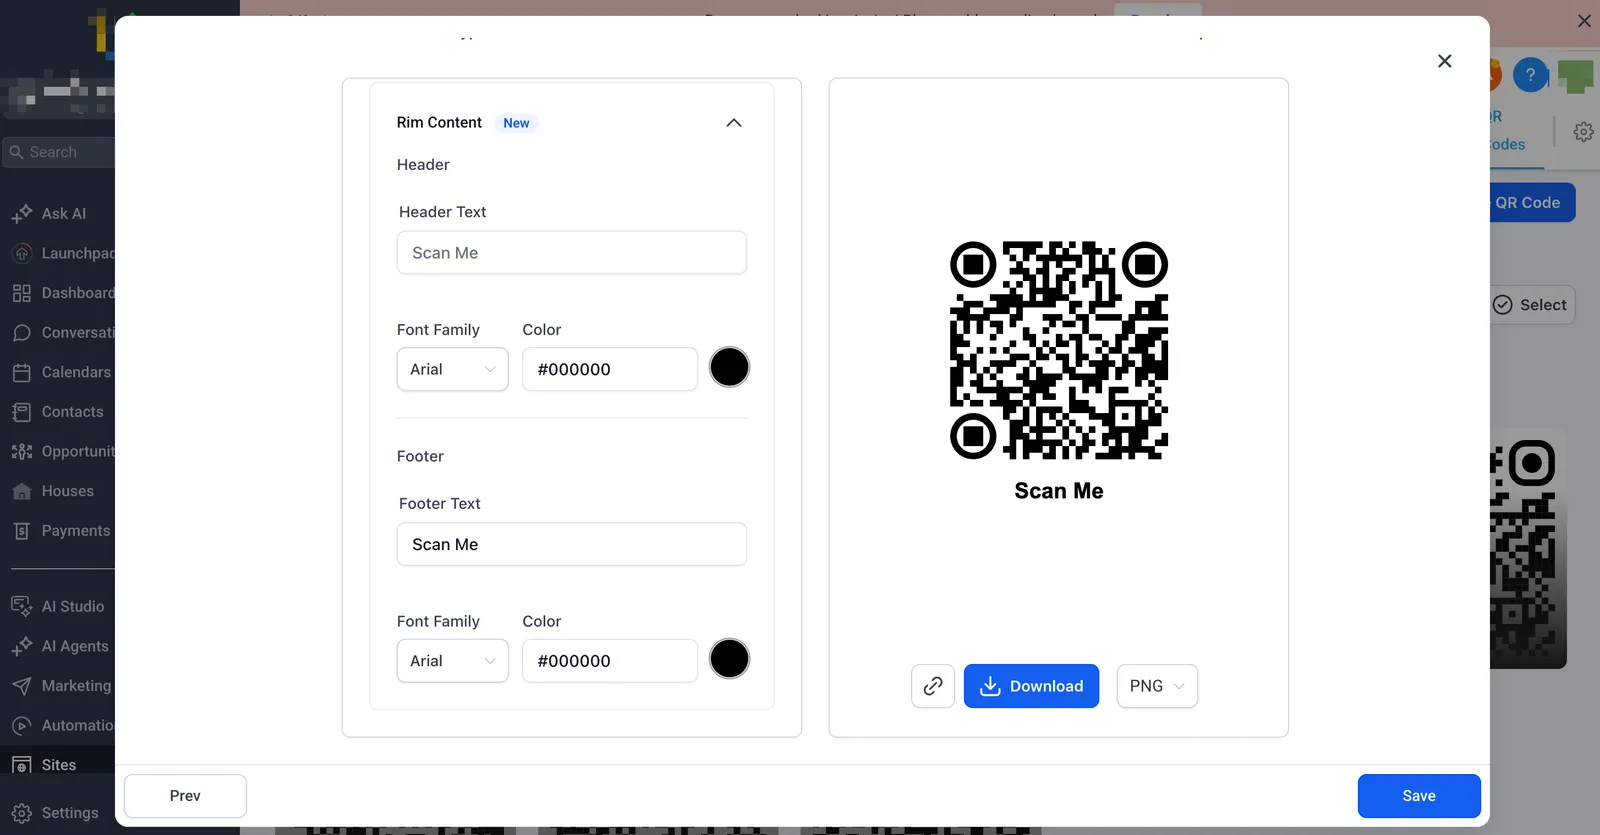Click the background QR code thumbnail

1528,549
